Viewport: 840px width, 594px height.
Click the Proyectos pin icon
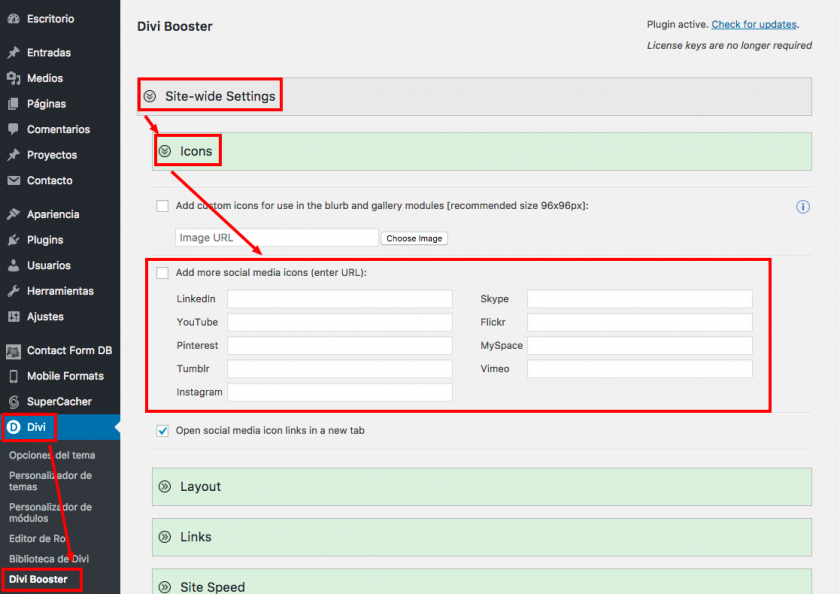click(13, 155)
